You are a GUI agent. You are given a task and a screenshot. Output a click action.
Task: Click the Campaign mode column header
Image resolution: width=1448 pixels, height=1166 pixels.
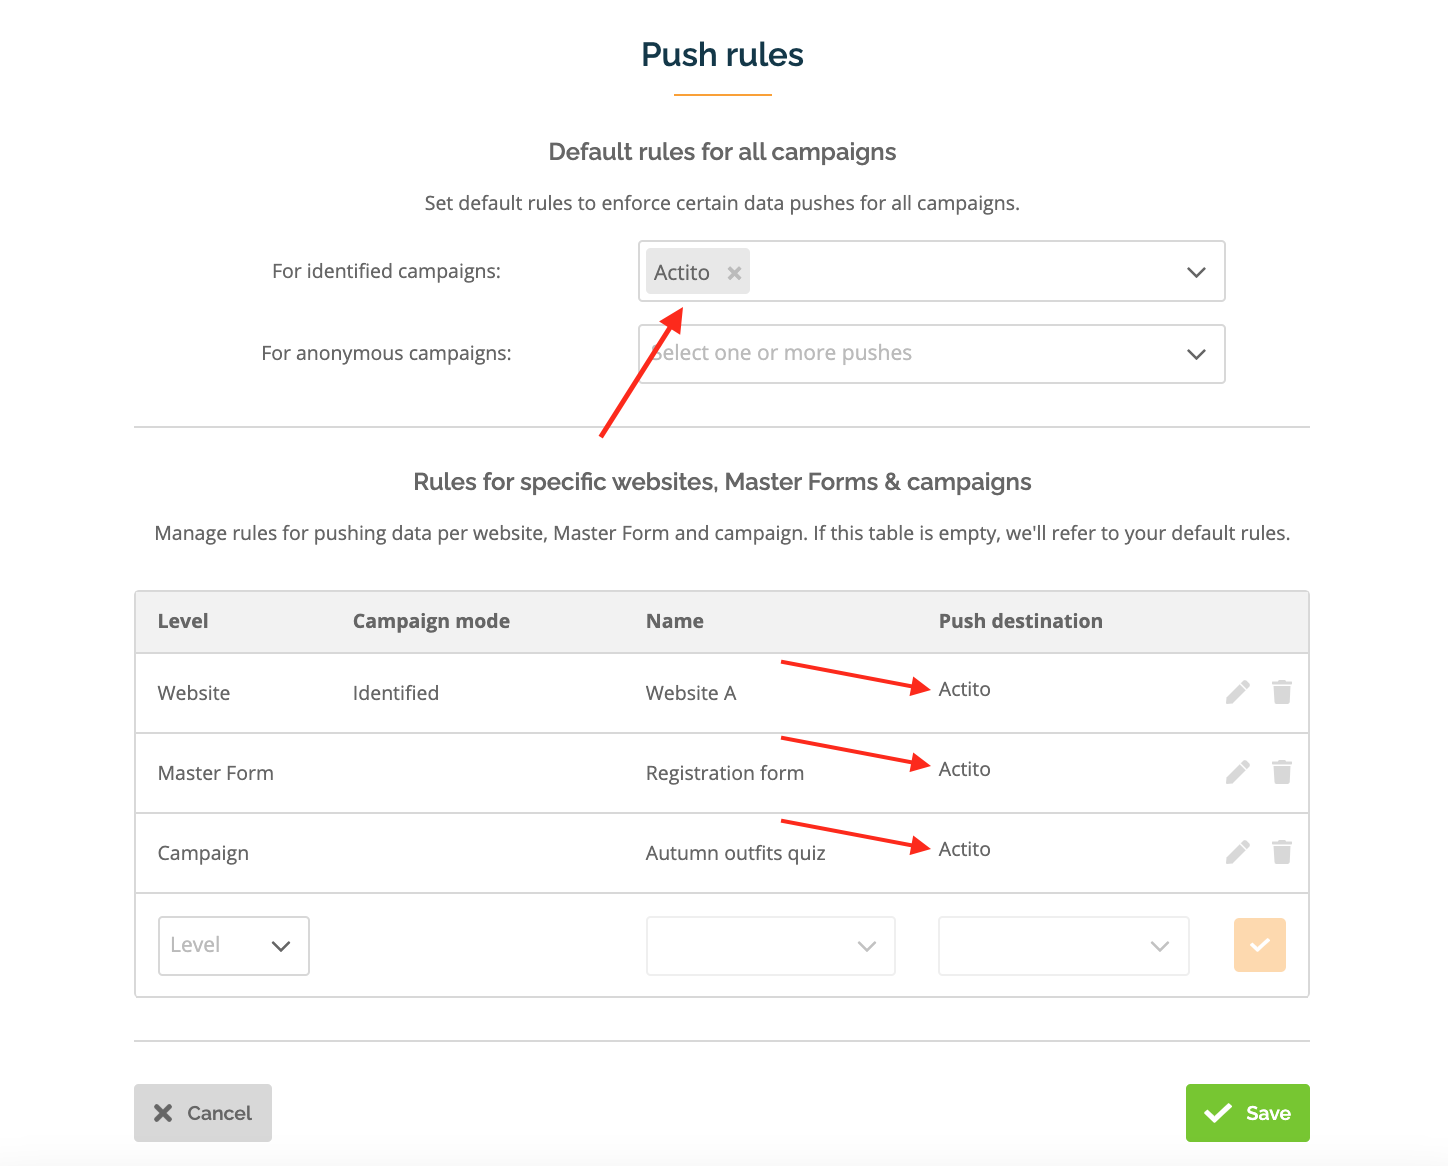click(x=431, y=621)
